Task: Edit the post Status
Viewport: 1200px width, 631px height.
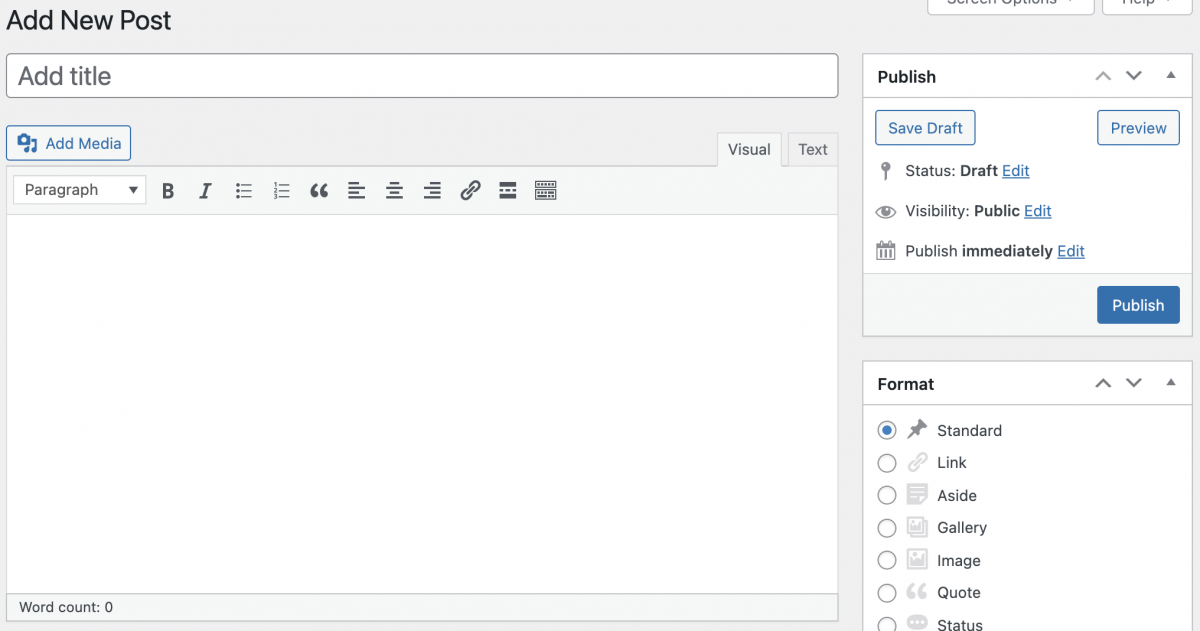Action: [x=1016, y=171]
